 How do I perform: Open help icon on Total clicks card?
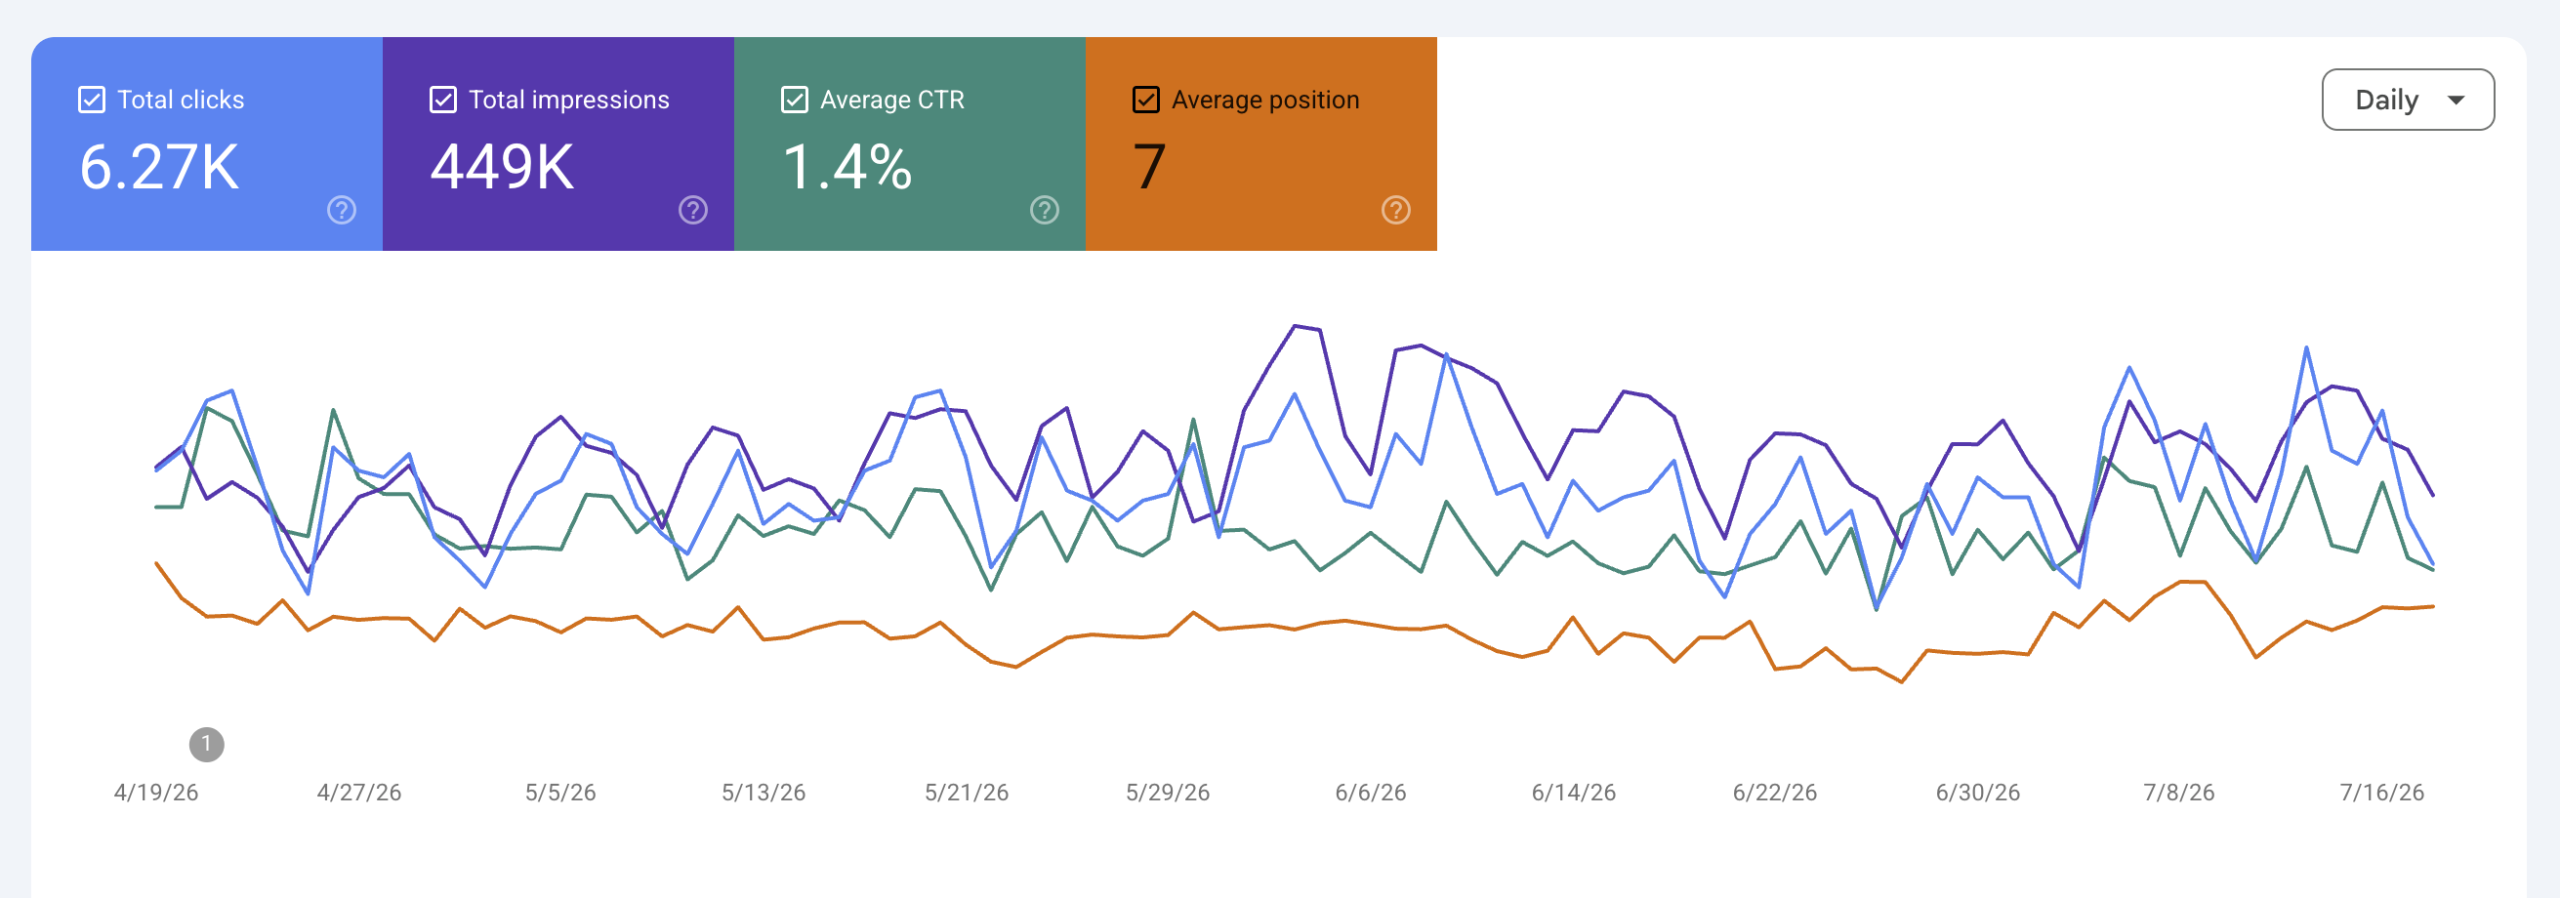click(342, 210)
